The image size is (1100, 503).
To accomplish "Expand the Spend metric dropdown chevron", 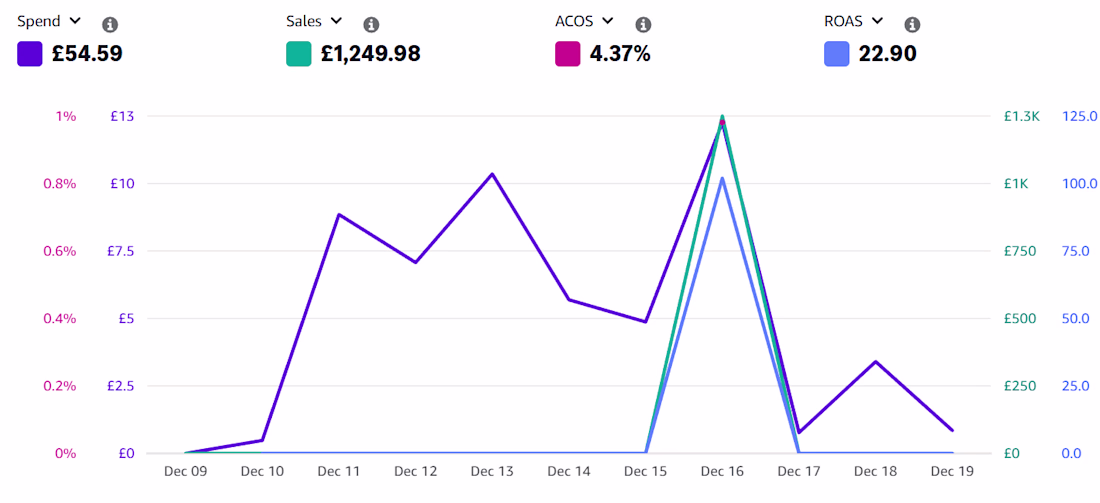I will [x=75, y=21].
